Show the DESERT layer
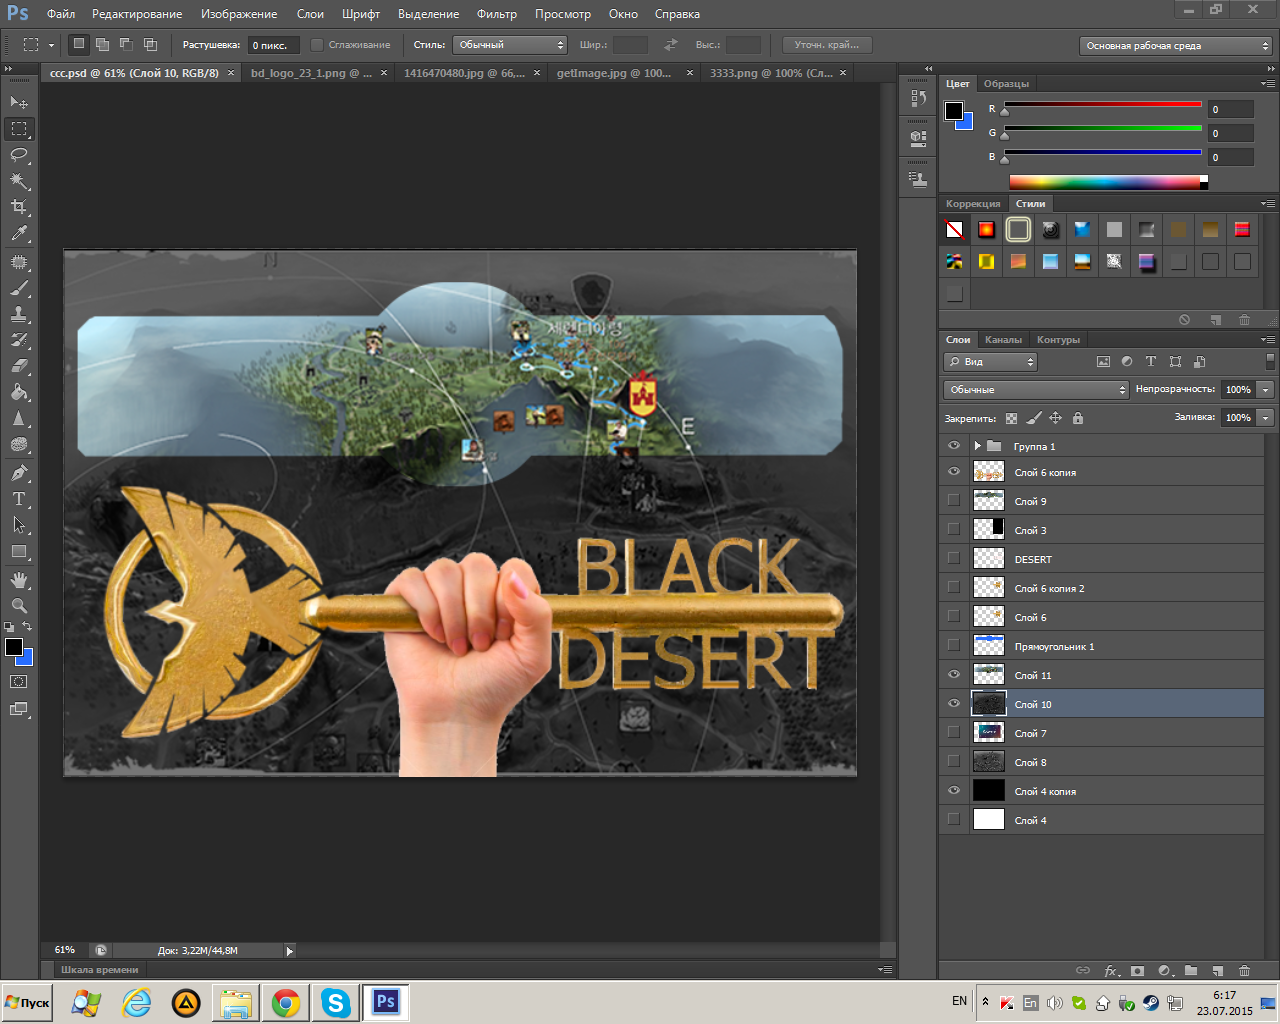This screenshot has height=1024, width=1280. (x=953, y=559)
